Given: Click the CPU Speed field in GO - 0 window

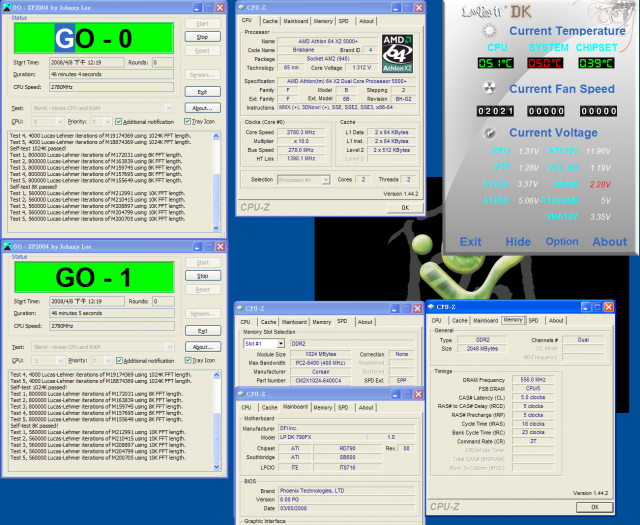Looking at the screenshot, I should 111,87.
